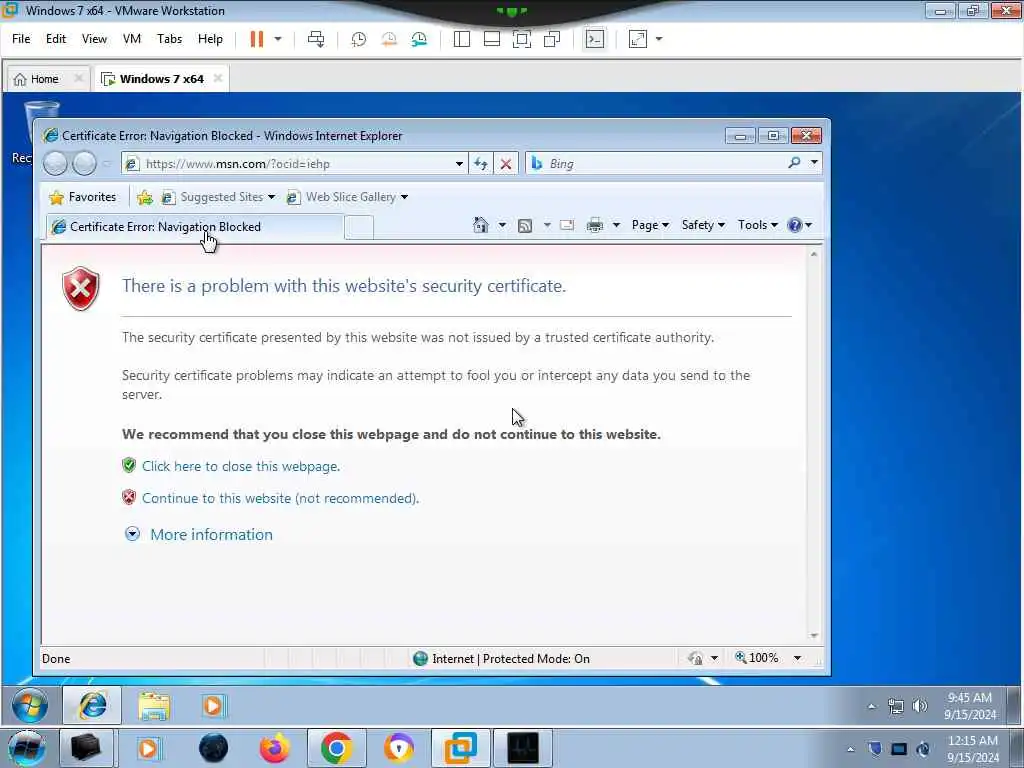The height and width of the screenshot is (768, 1024).
Task: Toggle the VMware library sidebar
Action: click(x=462, y=39)
